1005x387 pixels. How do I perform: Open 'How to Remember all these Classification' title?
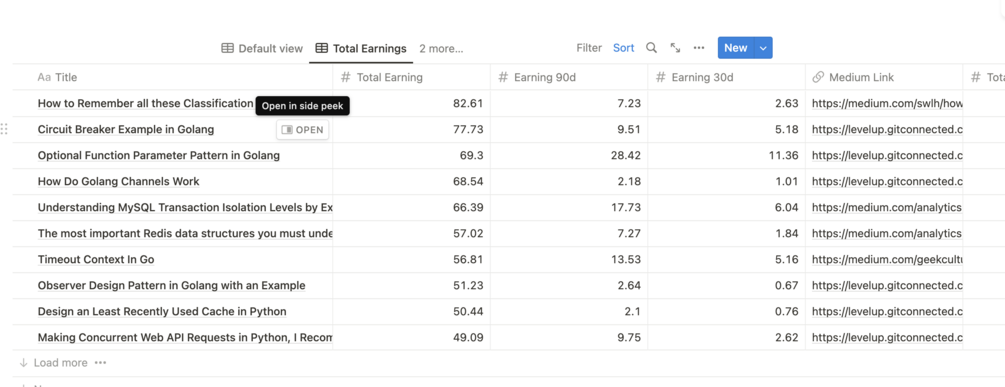click(145, 103)
